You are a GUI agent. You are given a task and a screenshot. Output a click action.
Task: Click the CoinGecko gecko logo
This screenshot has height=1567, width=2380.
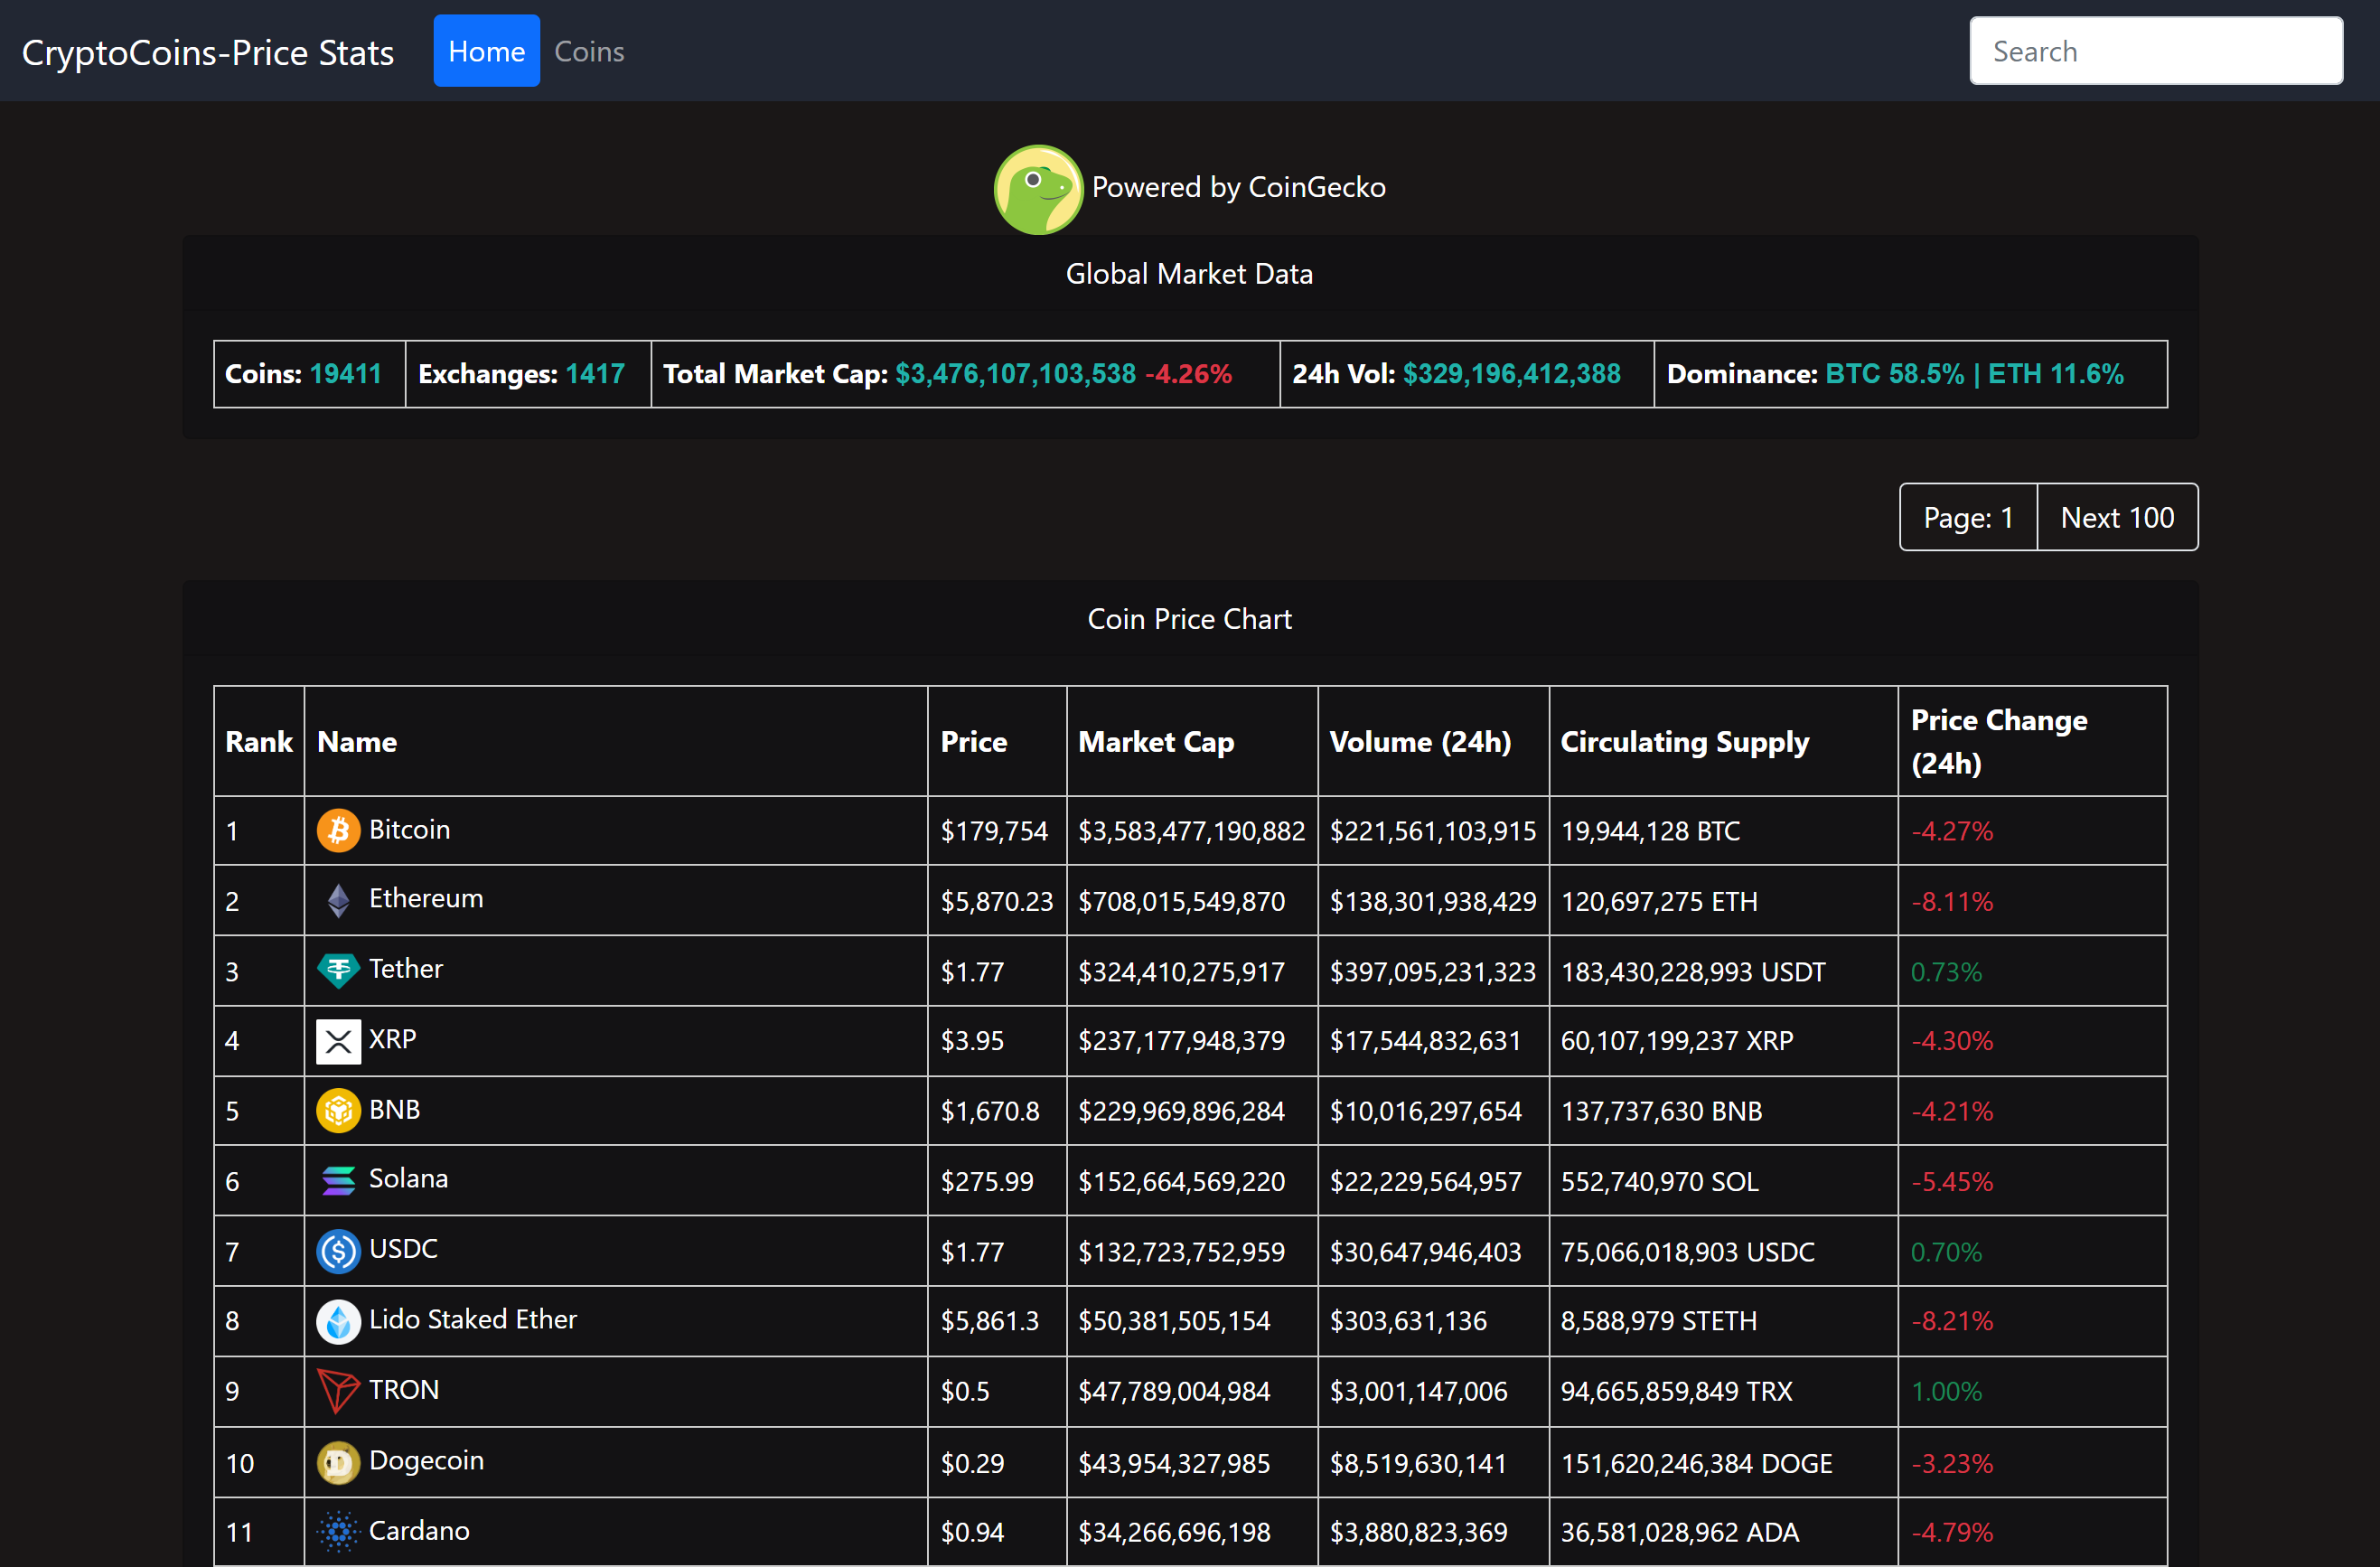pos(1038,189)
